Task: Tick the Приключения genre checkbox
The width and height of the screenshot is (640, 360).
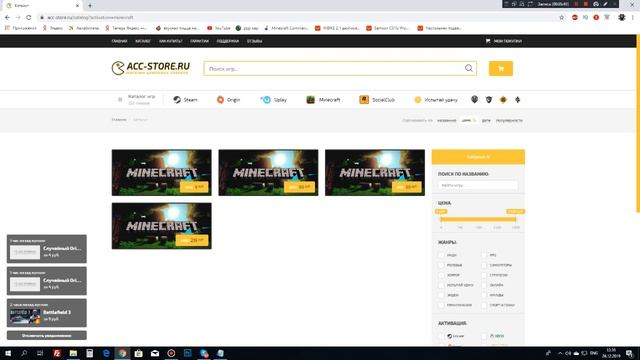Action: [441, 305]
